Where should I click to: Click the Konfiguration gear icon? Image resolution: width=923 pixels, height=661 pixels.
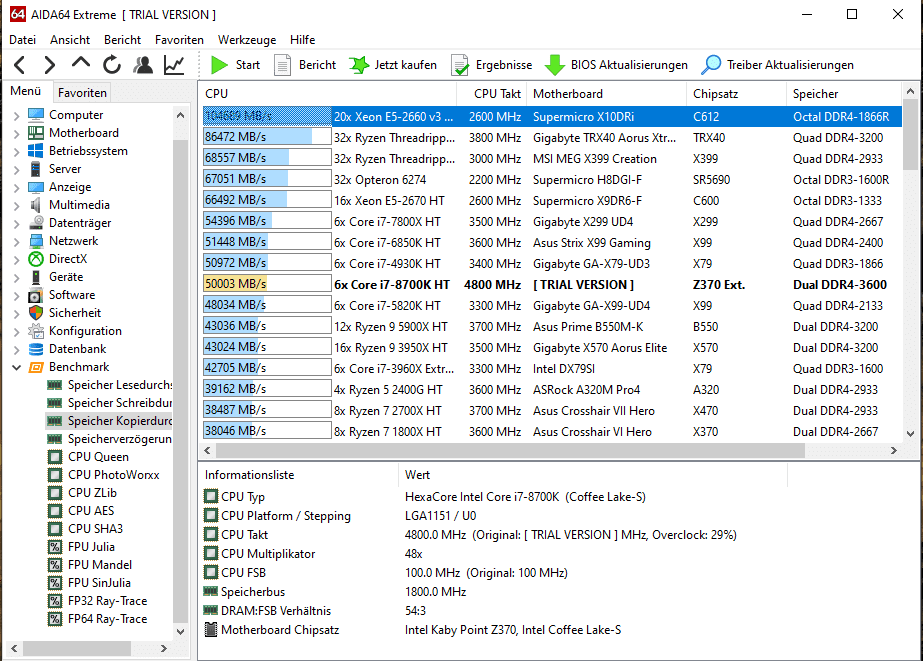36,331
